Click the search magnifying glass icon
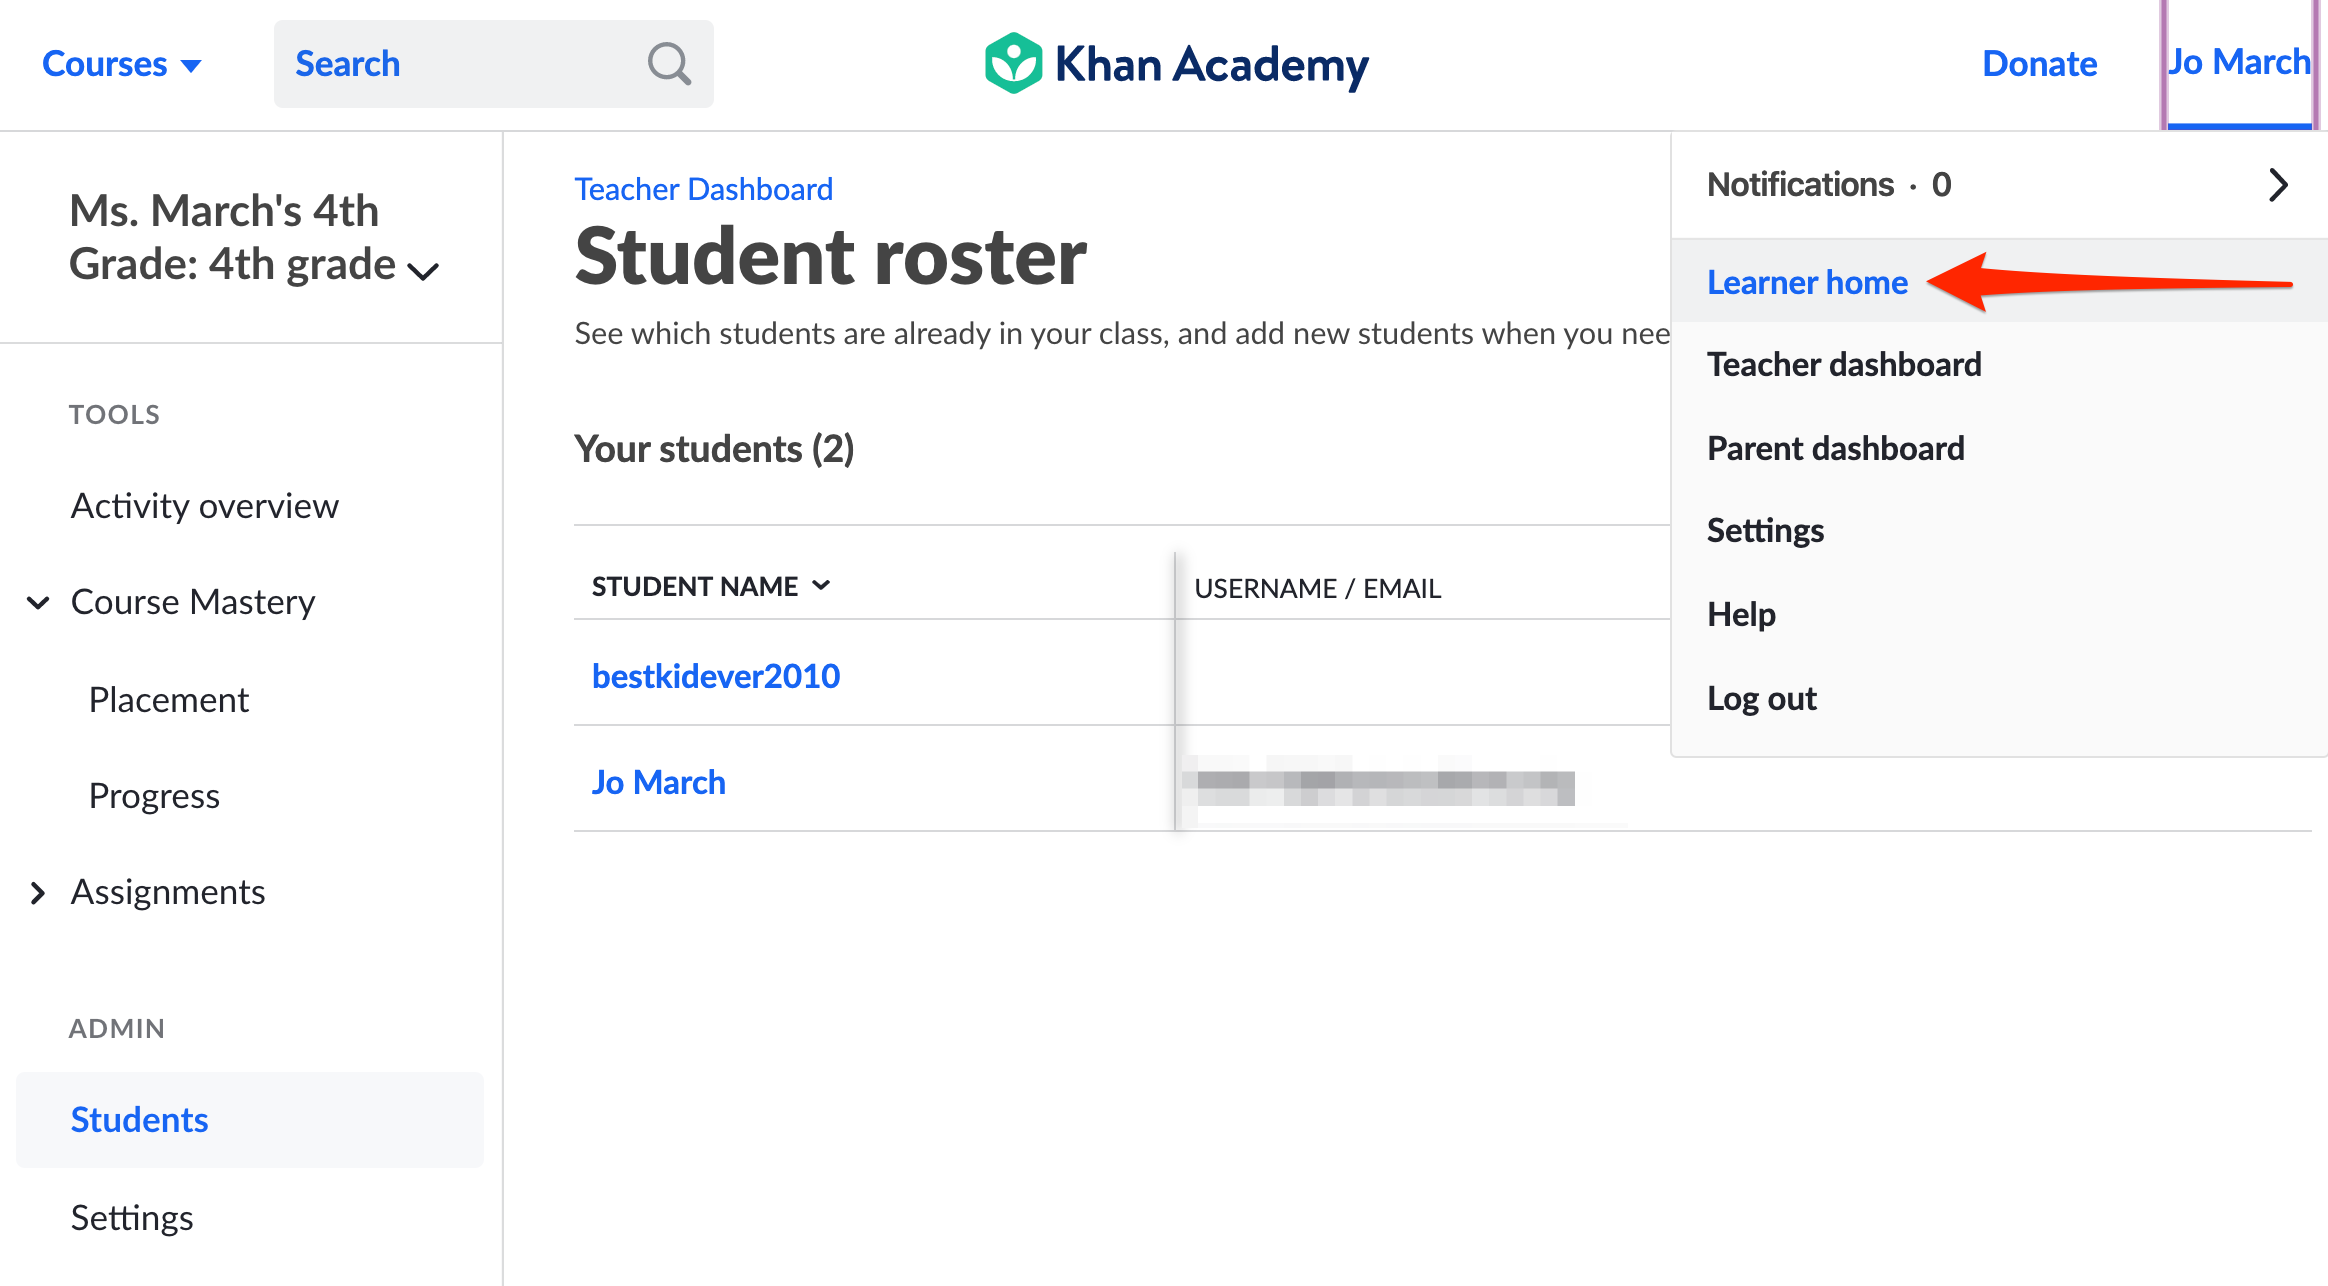 point(668,63)
